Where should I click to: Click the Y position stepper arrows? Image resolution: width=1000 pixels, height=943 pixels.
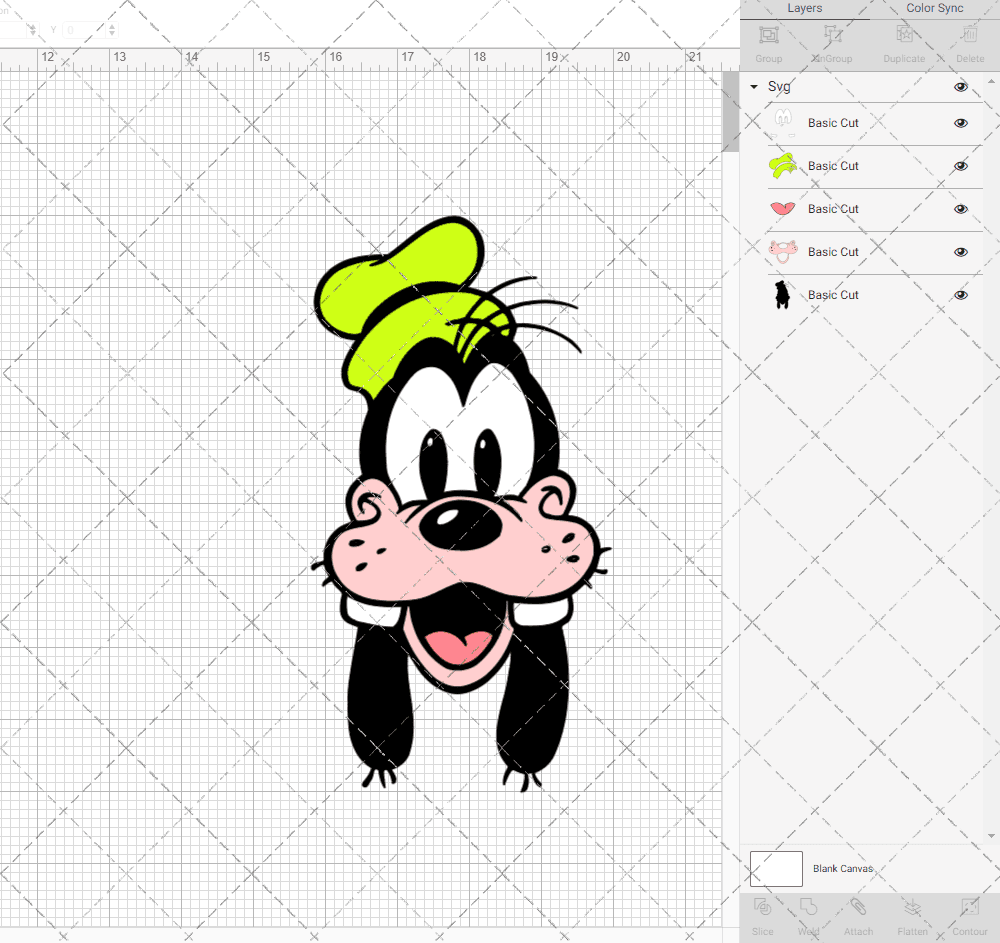(112, 29)
